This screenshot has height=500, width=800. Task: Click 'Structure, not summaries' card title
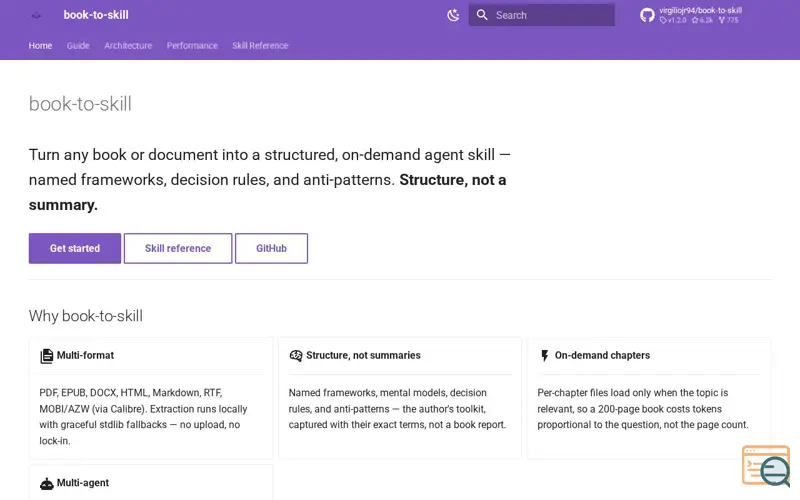click(363, 355)
